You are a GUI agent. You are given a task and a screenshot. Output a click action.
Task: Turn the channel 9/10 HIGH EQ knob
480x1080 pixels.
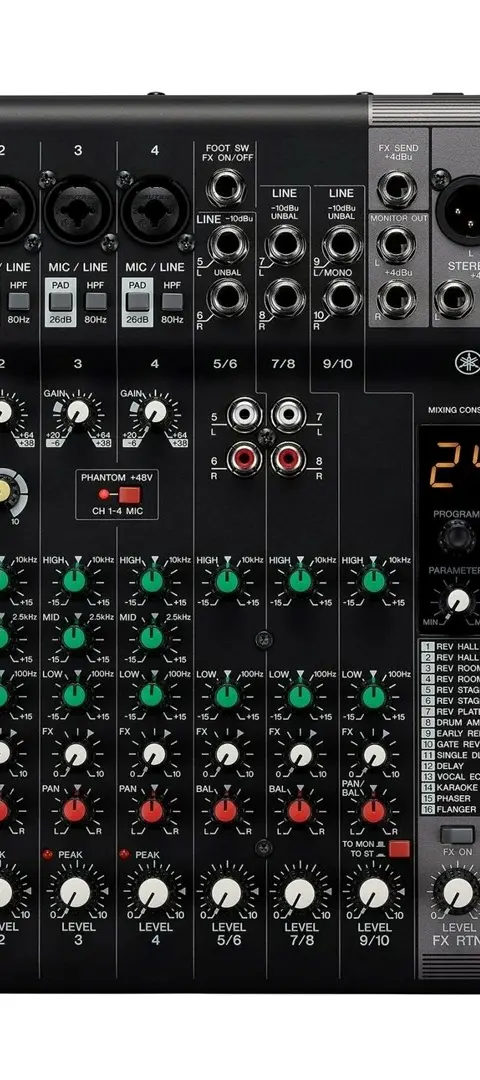pos(374,581)
